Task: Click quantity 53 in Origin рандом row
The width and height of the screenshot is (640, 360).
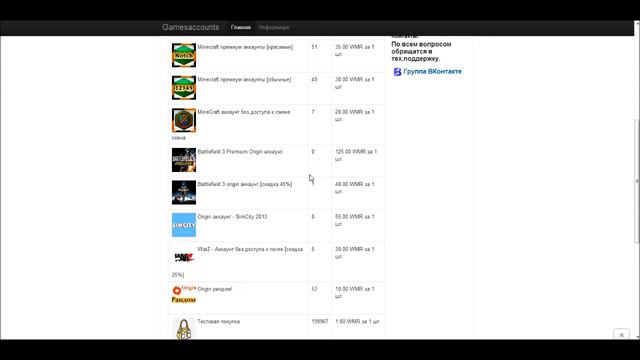Action: (x=314, y=289)
